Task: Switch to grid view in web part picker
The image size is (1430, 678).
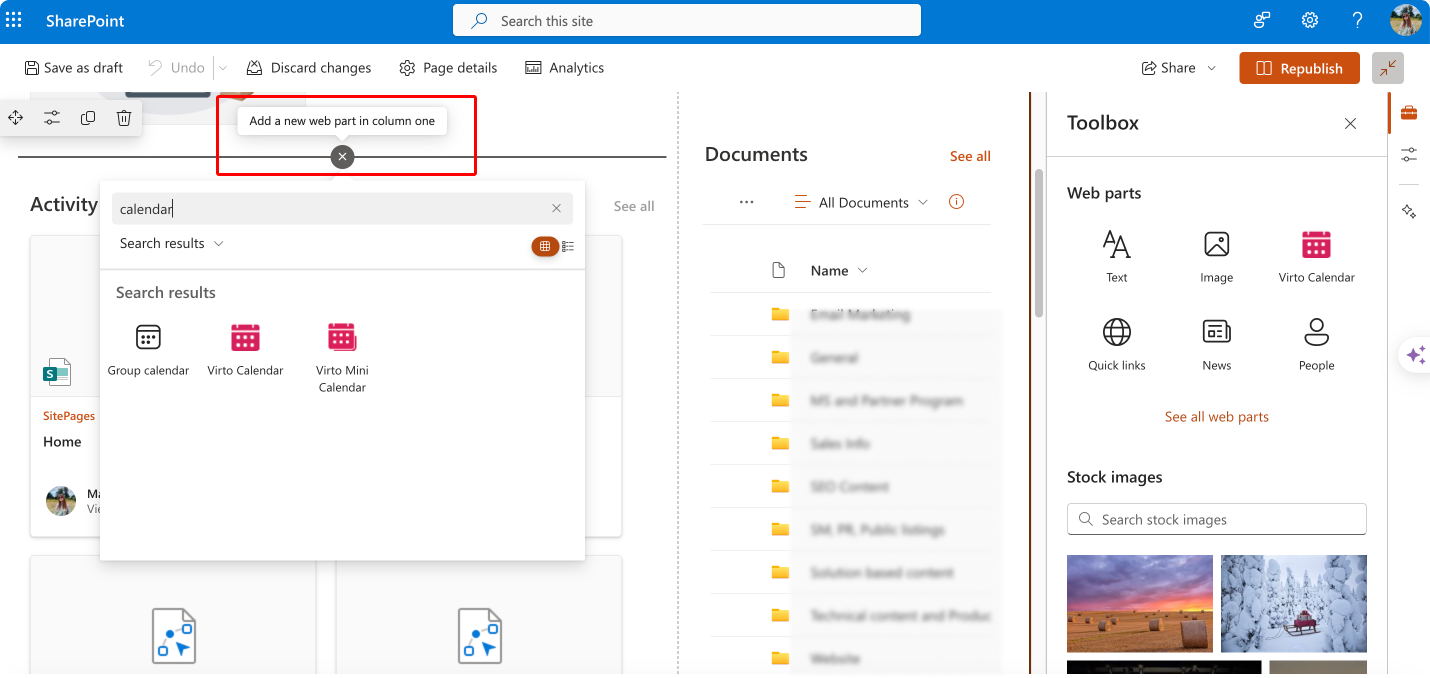Action: point(545,246)
